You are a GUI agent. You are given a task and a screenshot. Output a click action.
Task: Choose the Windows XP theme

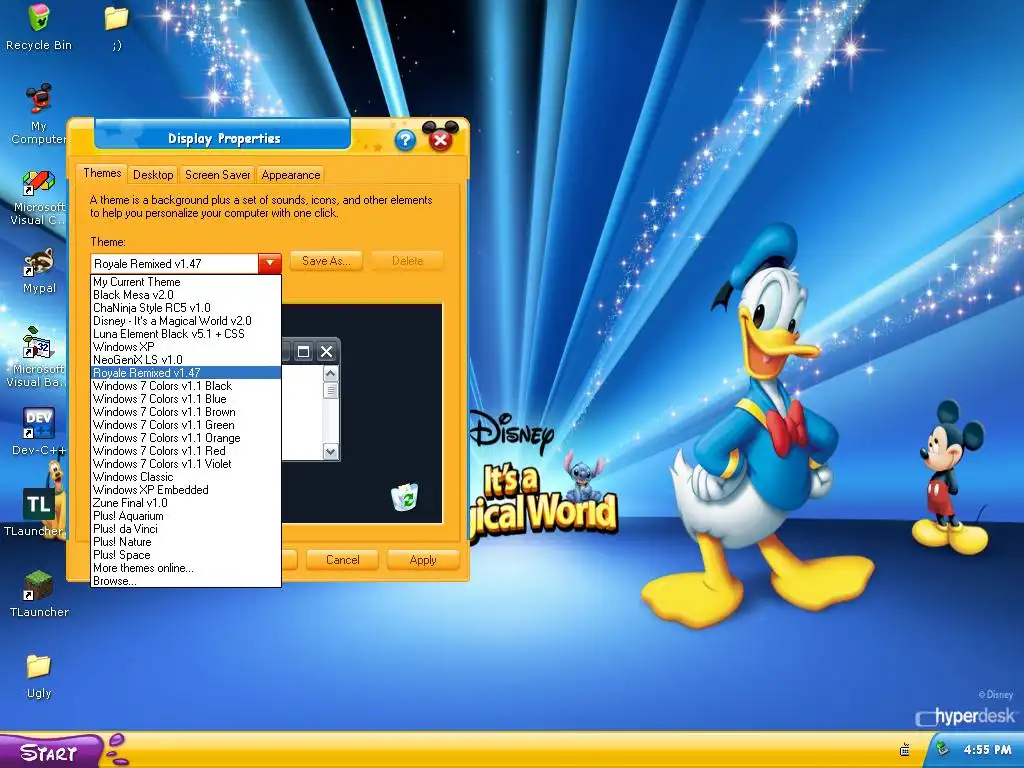click(186, 347)
